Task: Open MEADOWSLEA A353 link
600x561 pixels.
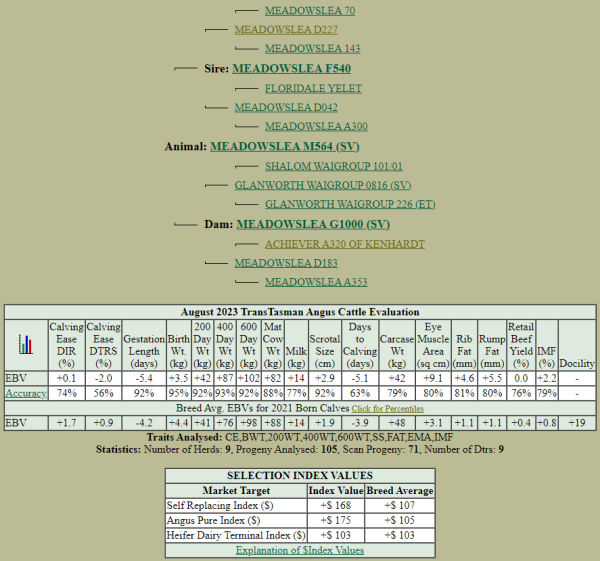Action: pyautogui.click(x=316, y=282)
